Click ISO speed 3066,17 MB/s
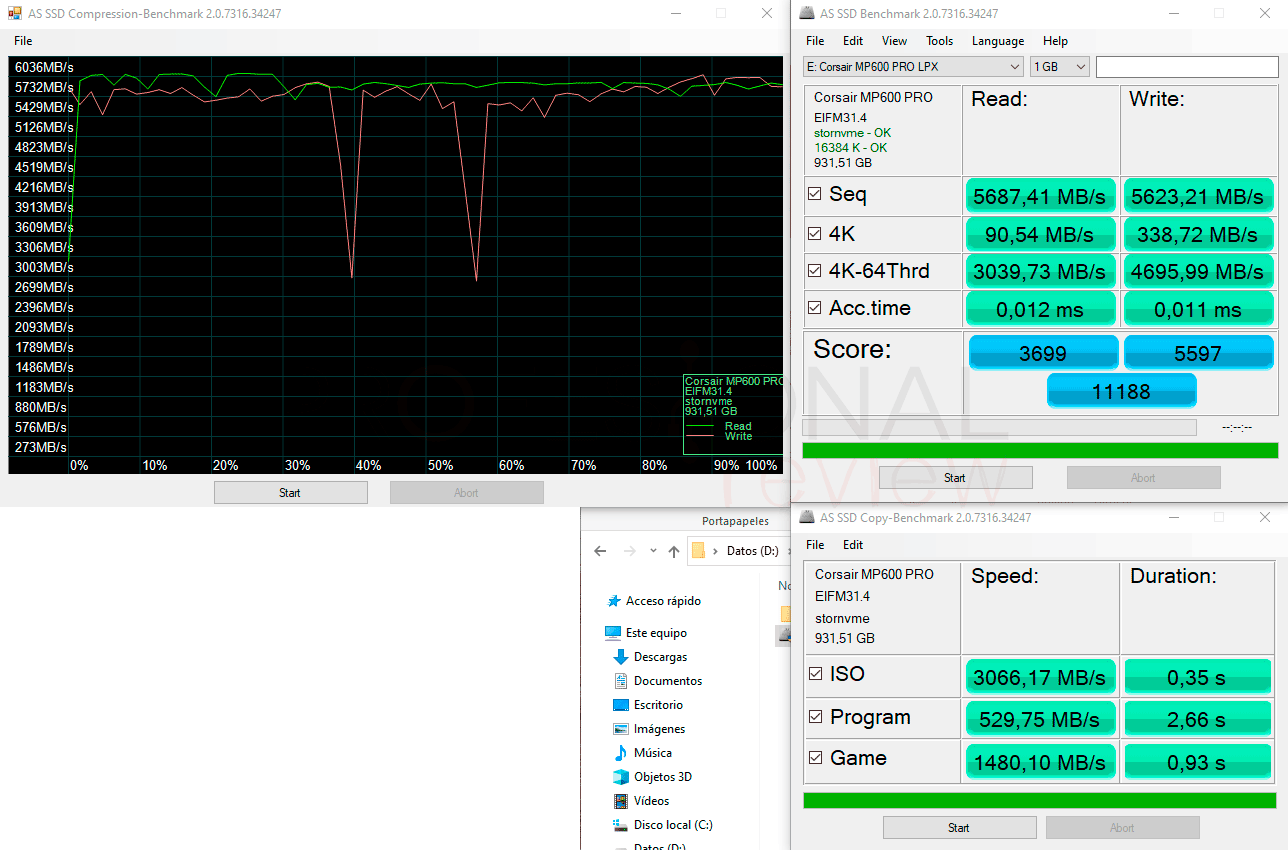1288x850 pixels. pyautogui.click(x=1040, y=677)
